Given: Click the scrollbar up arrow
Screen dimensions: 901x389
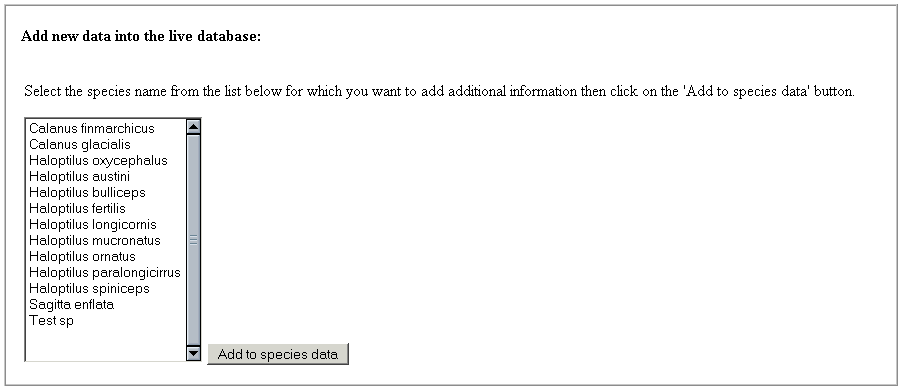Looking at the screenshot, I should click(194, 126).
